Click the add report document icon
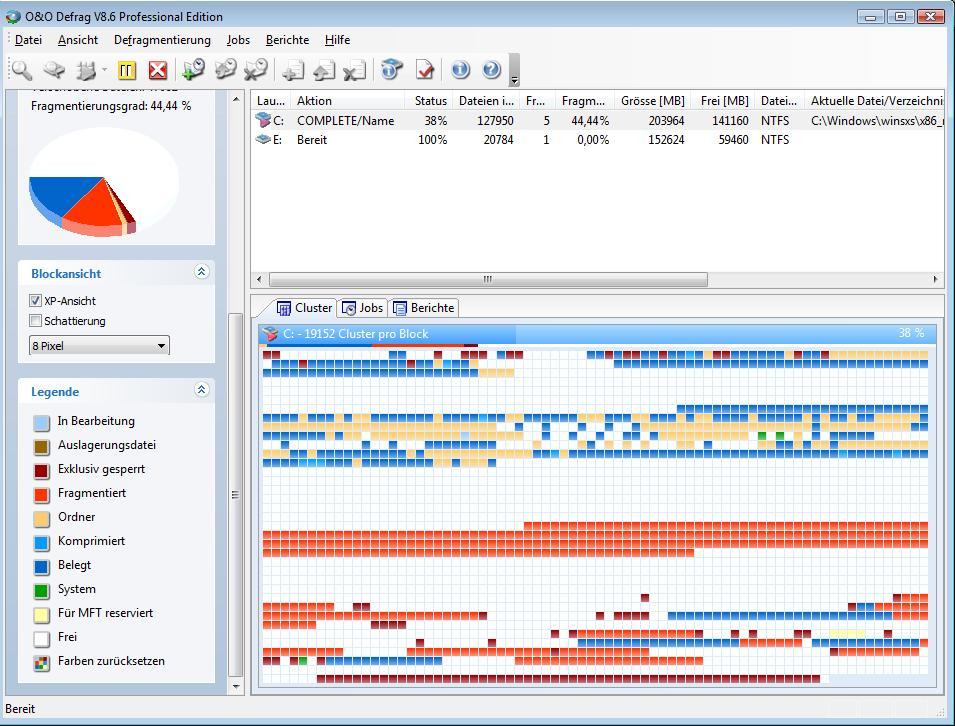 tap(293, 70)
